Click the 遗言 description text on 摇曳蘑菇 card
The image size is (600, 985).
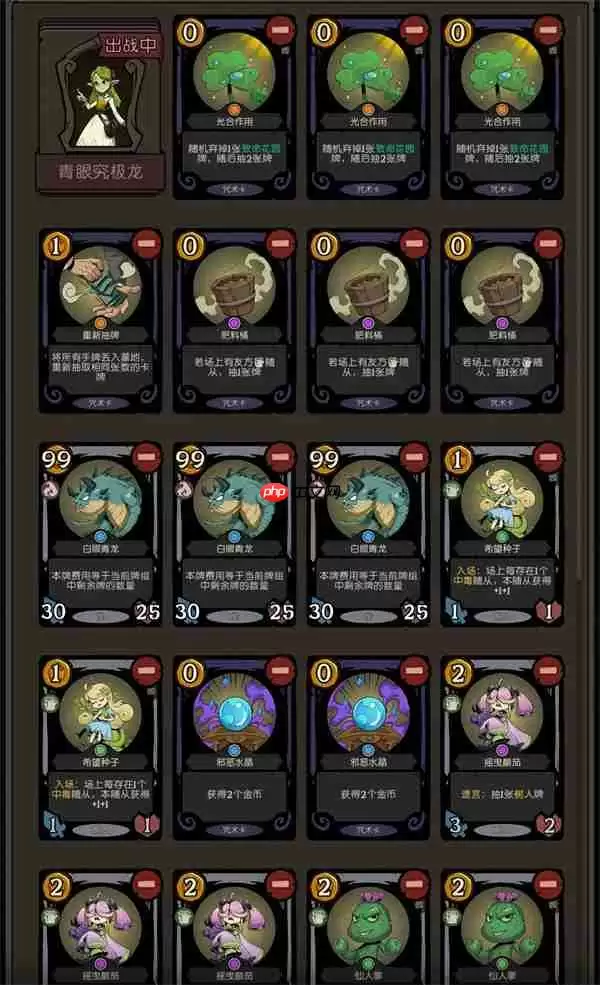[x=502, y=795]
